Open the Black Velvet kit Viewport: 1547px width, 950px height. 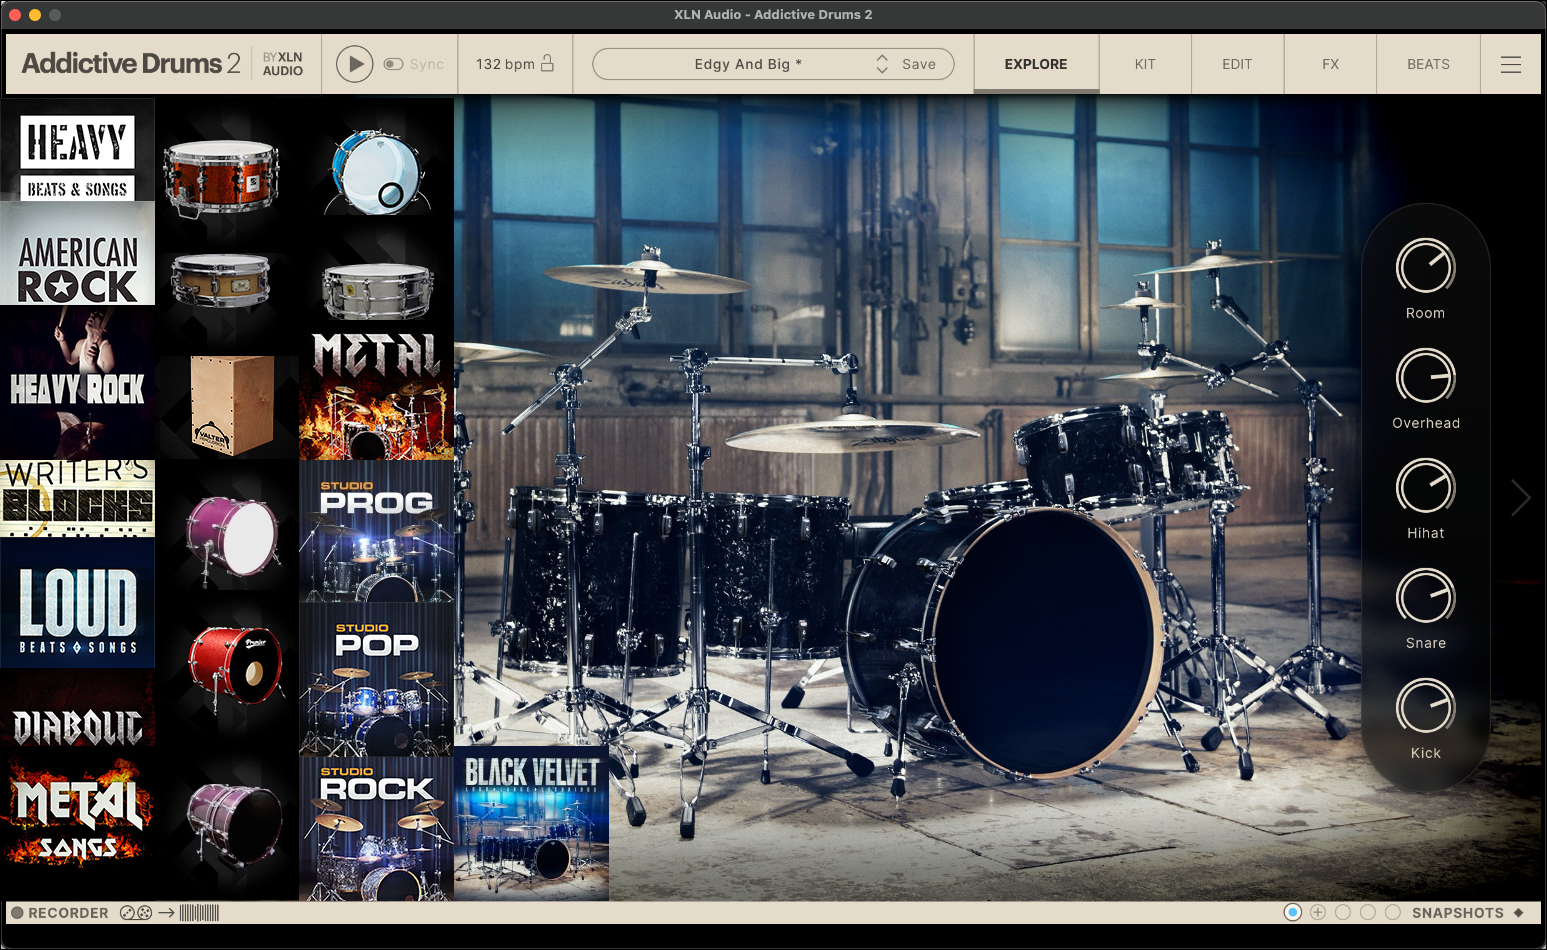pyautogui.click(x=531, y=823)
